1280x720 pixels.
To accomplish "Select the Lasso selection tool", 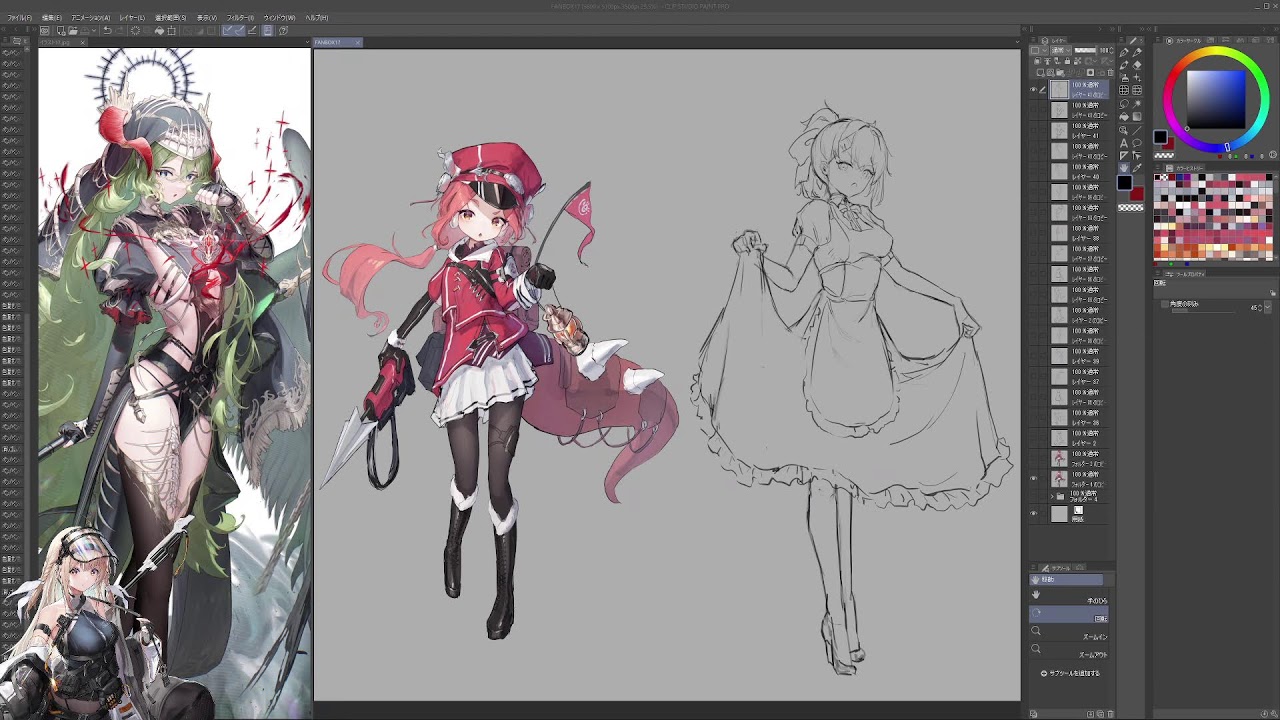I will coord(1124,104).
